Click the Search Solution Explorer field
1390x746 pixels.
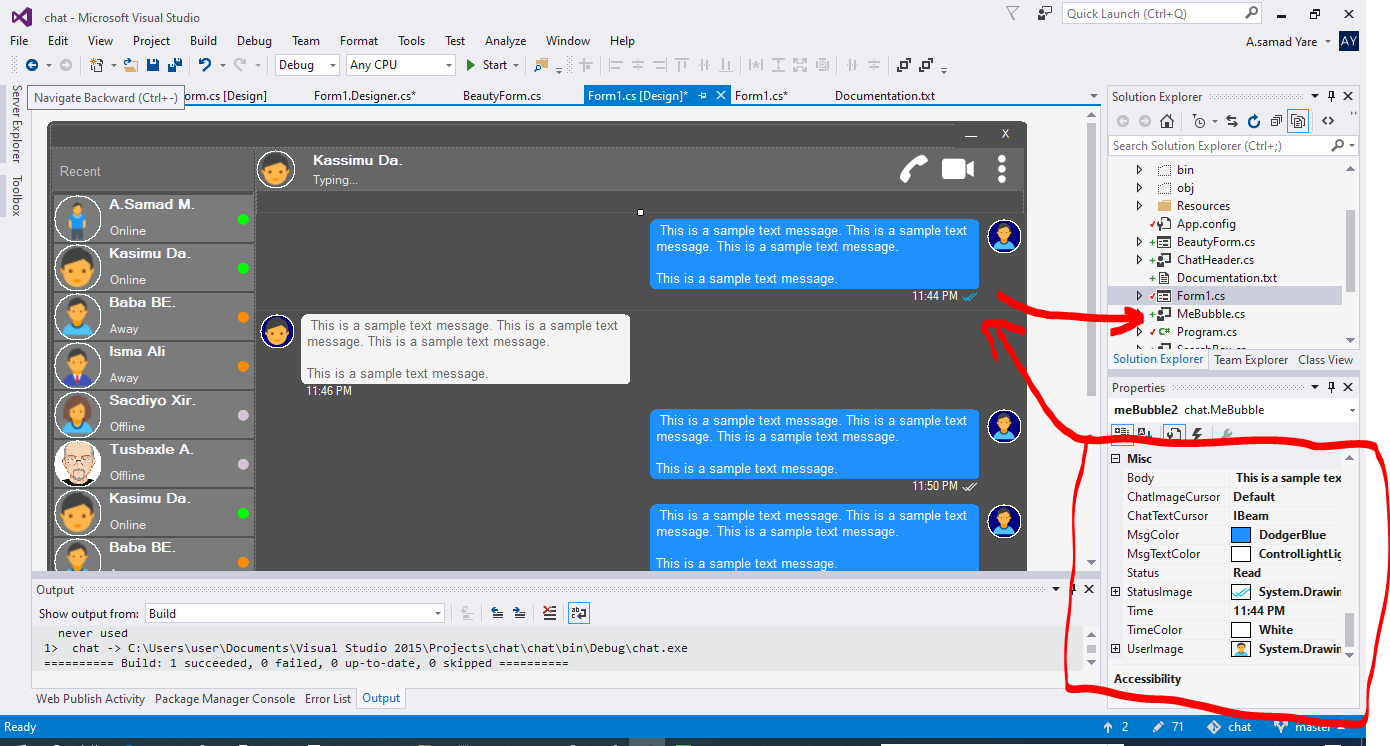point(1220,146)
